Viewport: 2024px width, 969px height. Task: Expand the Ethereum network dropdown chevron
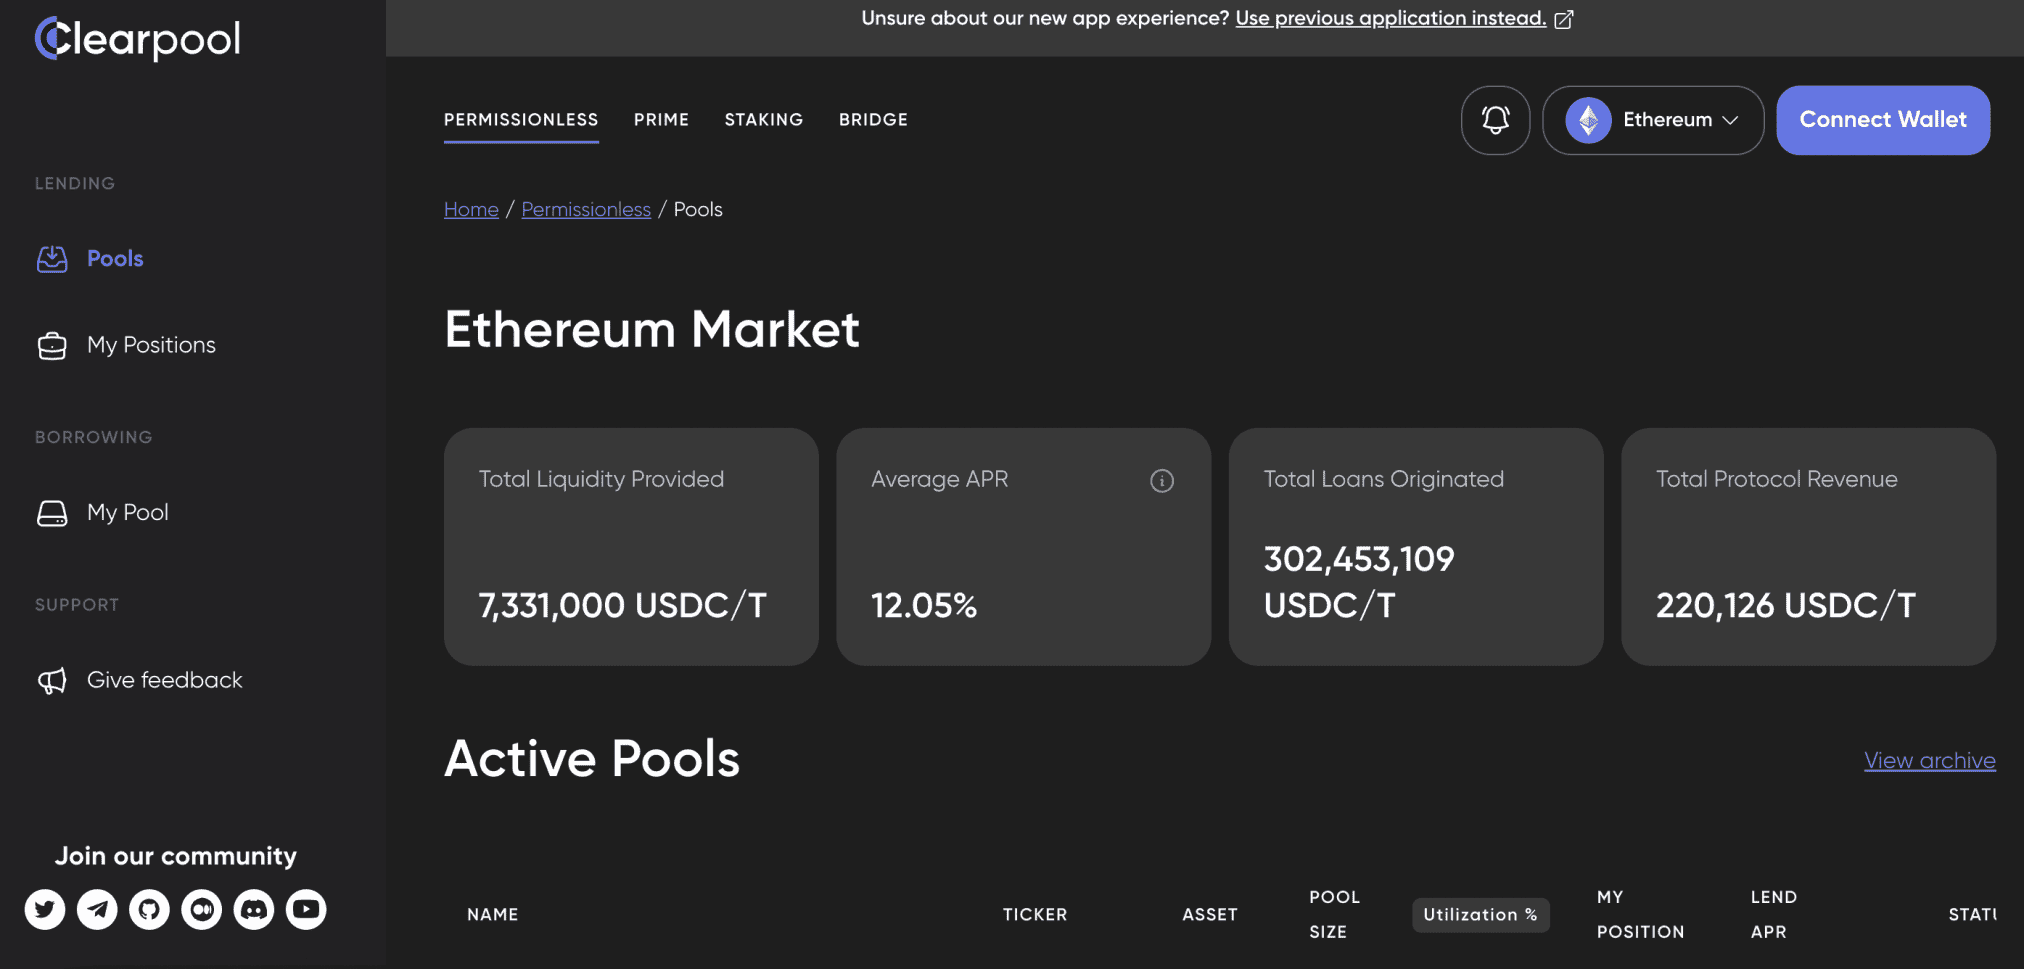(1731, 120)
